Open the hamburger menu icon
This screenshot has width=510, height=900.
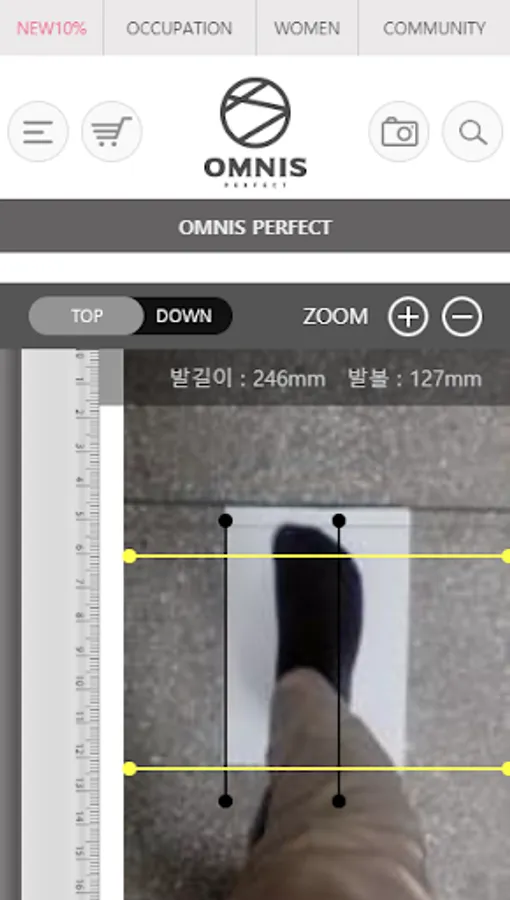(38, 131)
